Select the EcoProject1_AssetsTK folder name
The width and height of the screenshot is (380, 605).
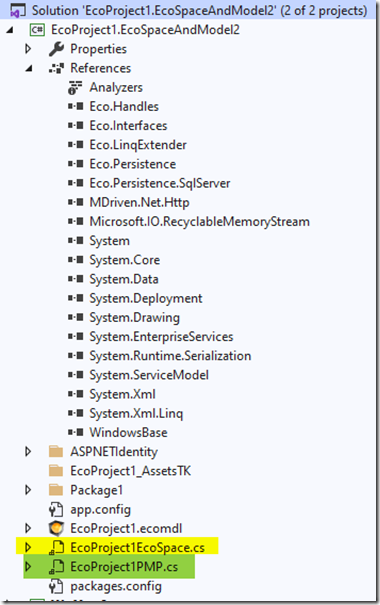pyautogui.click(x=131, y=471)
